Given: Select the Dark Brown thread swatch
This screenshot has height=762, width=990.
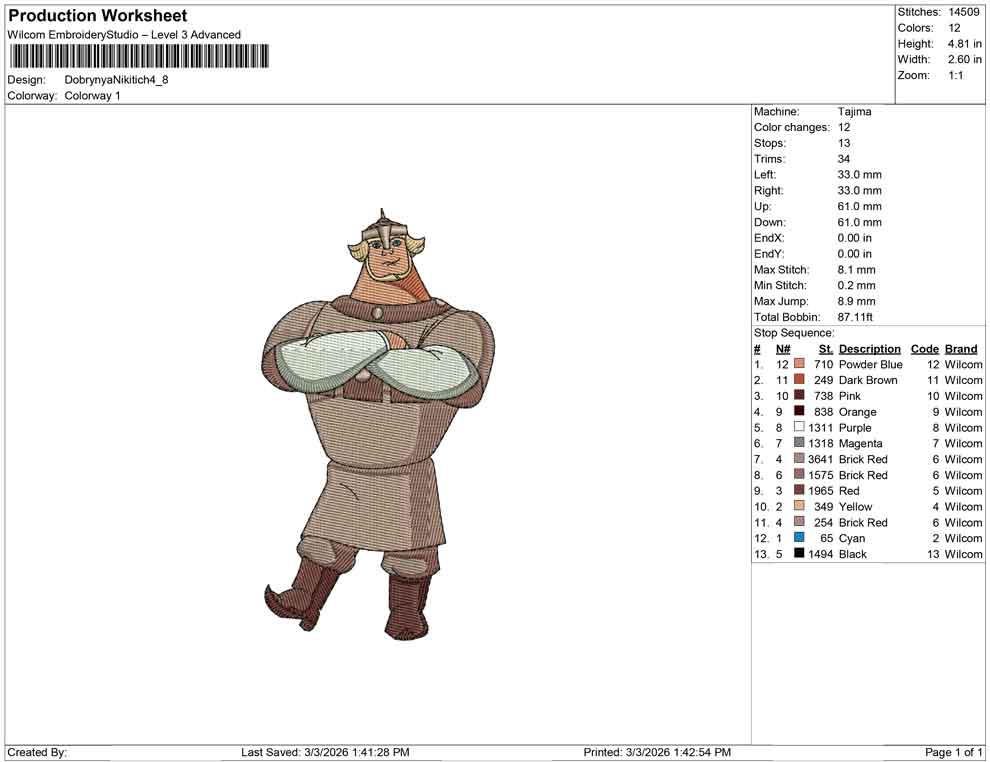Looking at the screenshot, I should point(799,379).
